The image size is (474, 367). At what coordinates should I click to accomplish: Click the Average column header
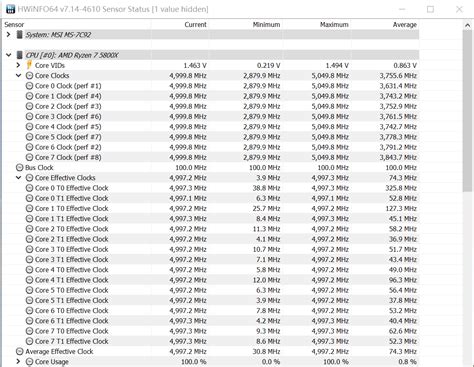[x=404, y=25]
